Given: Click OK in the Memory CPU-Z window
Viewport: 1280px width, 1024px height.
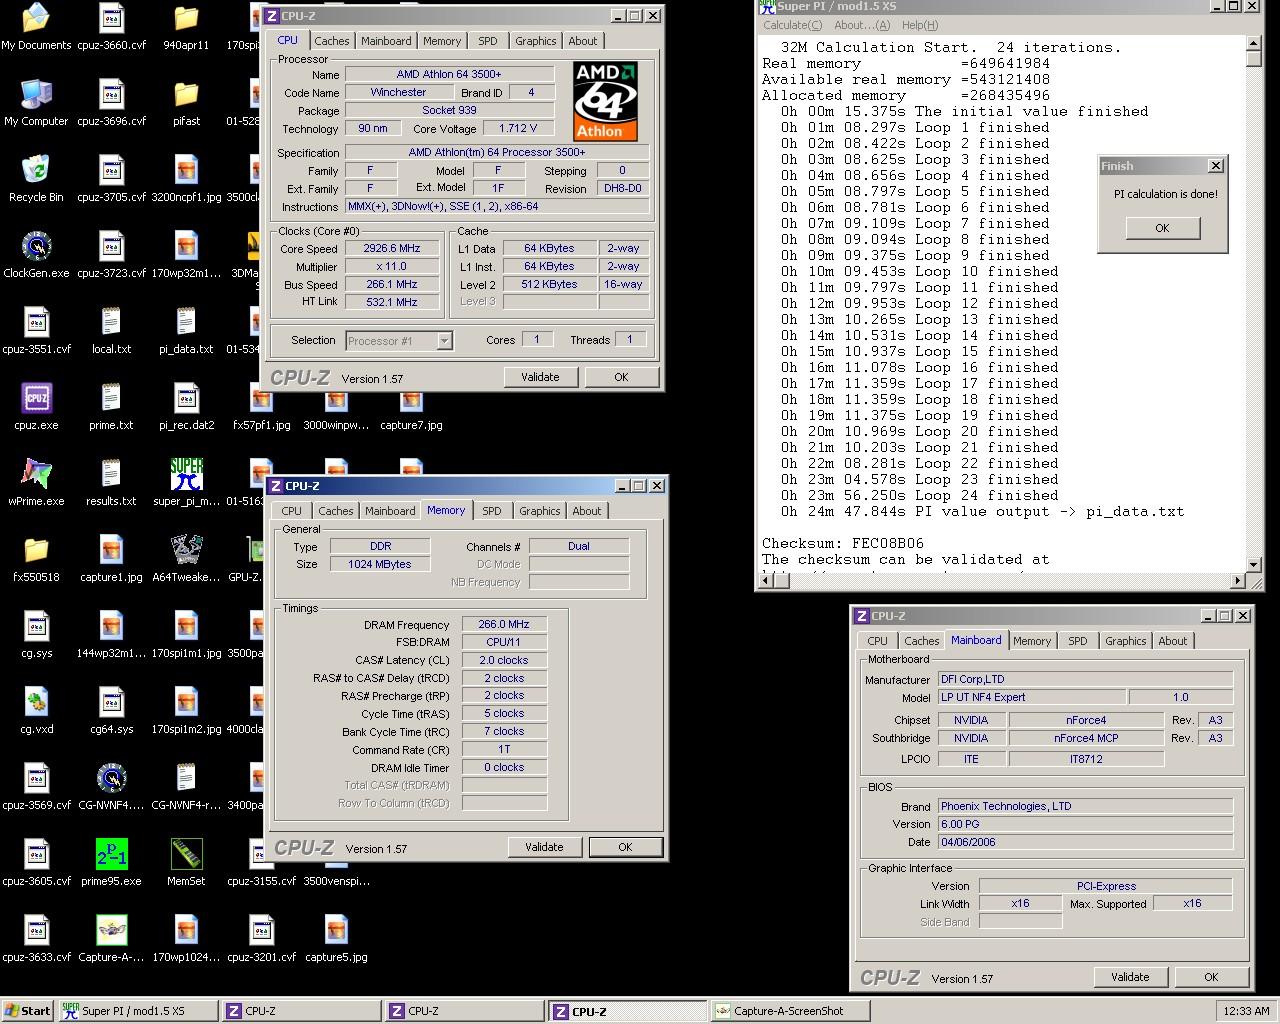Looking at the screenshot, I should coord(625,847).
